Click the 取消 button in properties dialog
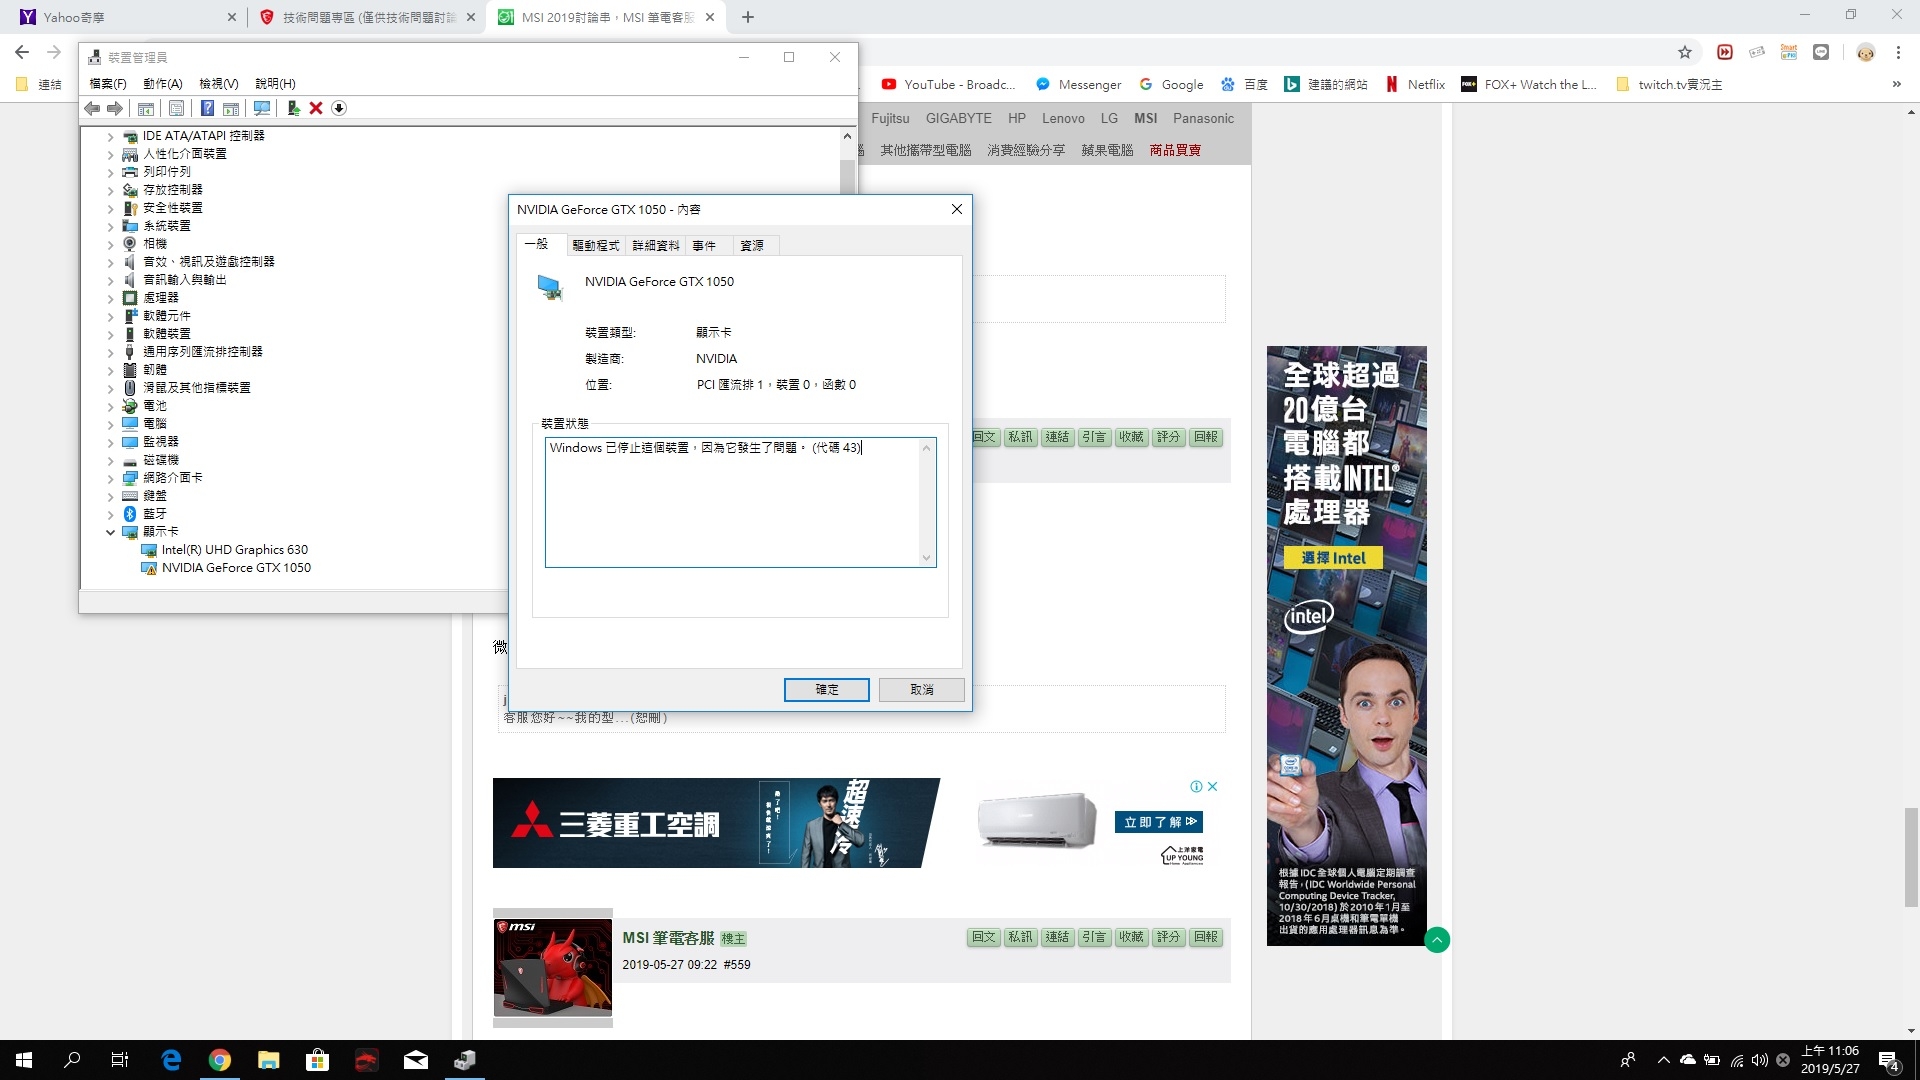Image resolution: width=1920 pixels, height=1080 pixels. click(x=922, y=690)
